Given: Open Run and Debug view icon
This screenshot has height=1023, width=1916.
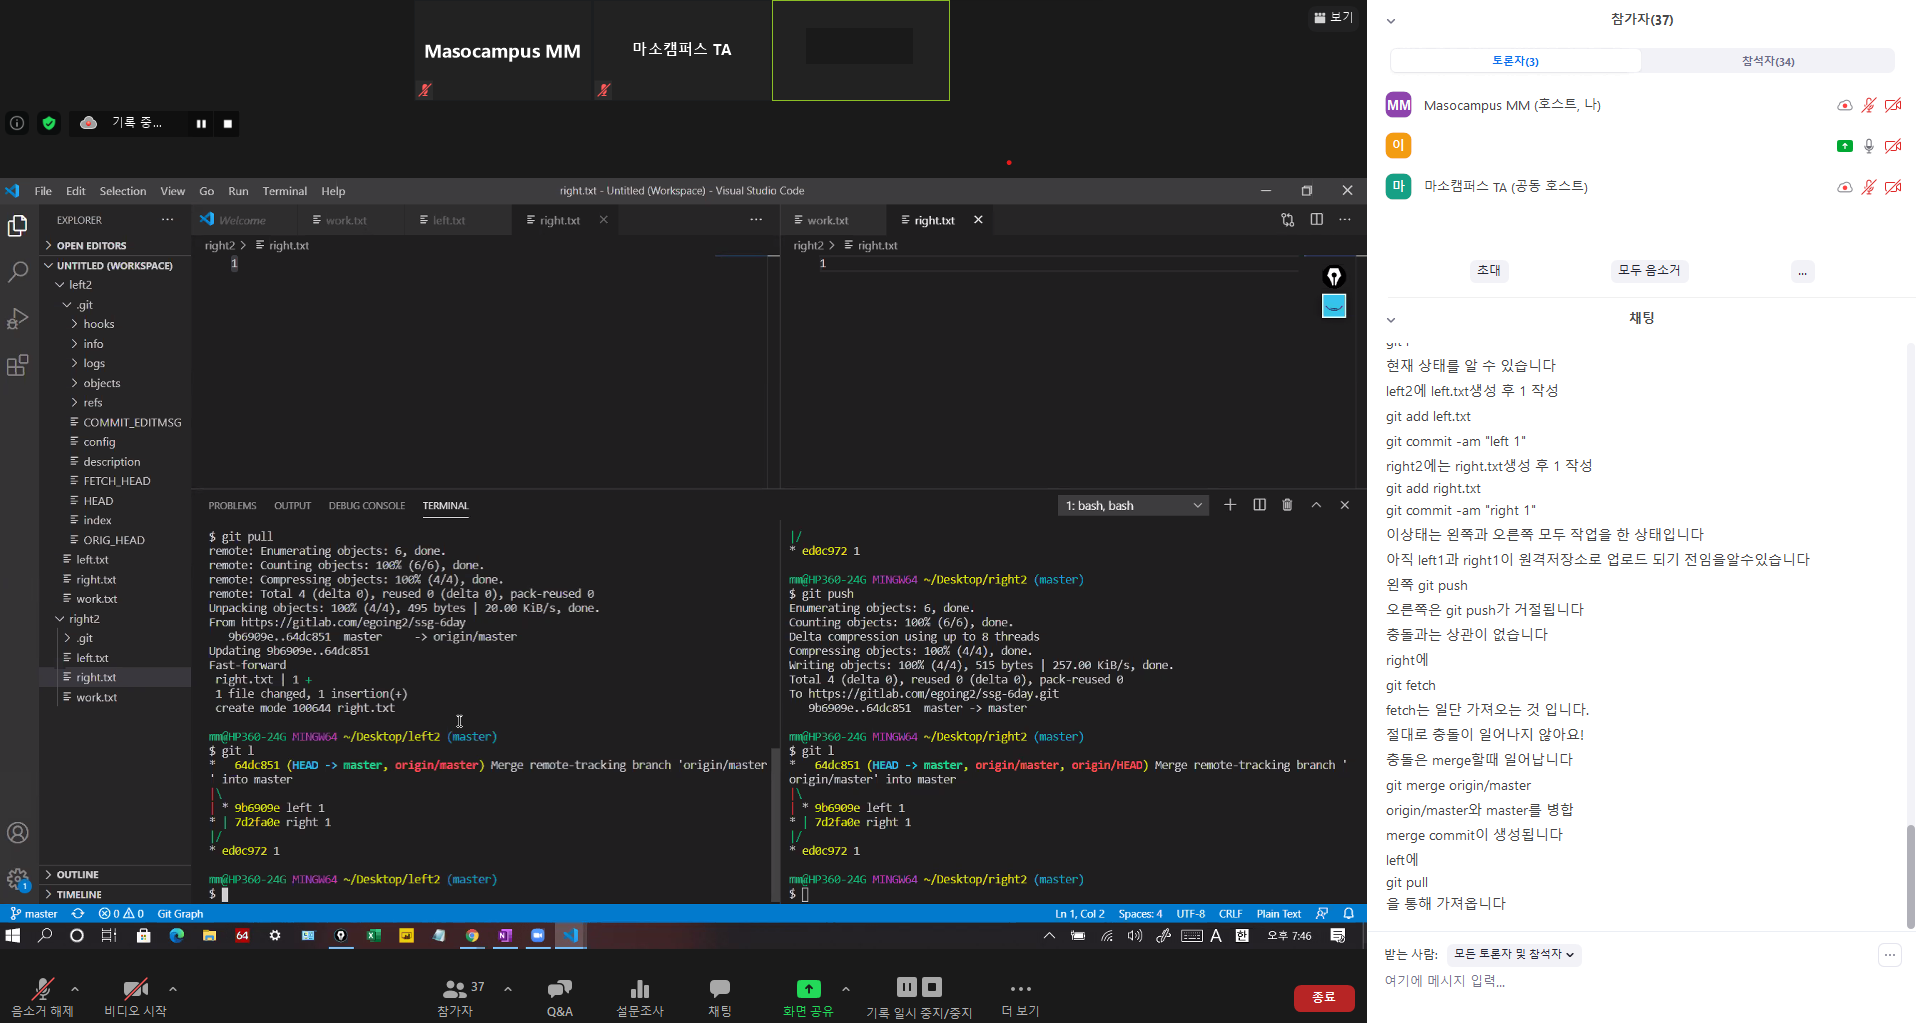Looking at the screenshot, I should [x=18, y=319].
